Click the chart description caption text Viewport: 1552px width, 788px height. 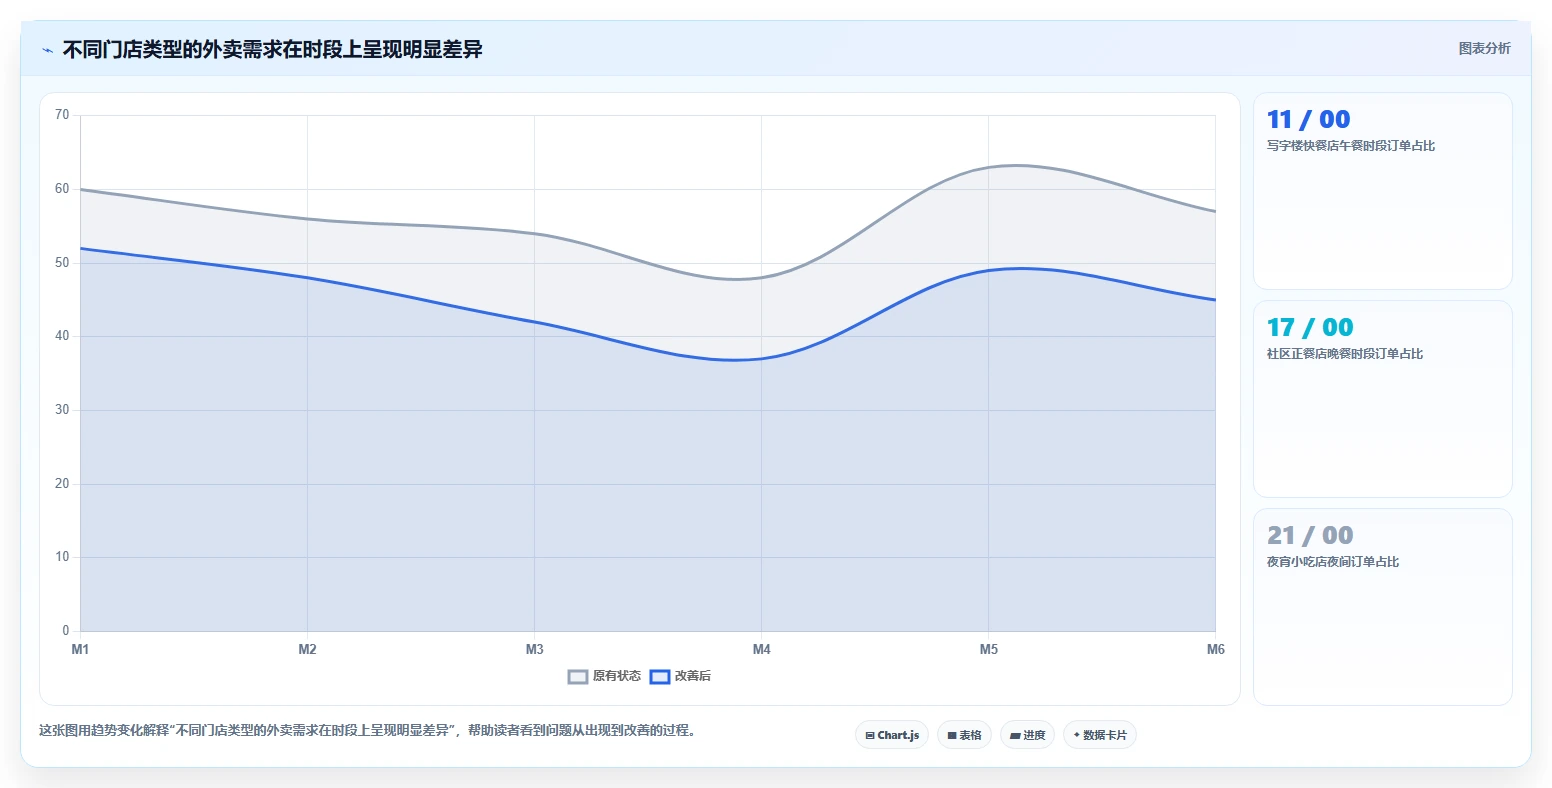click(x=367, y=731)
